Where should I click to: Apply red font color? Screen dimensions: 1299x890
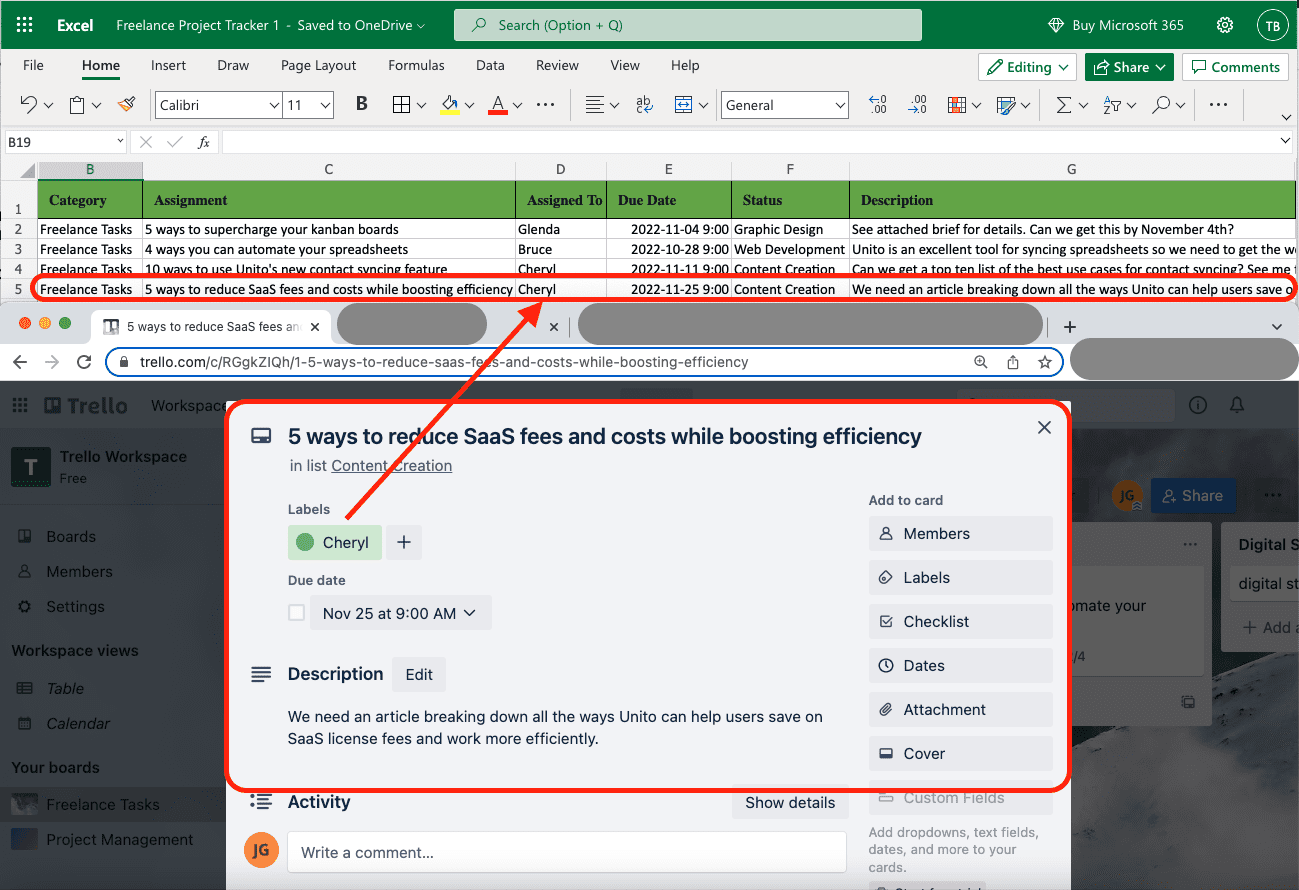click(497, 105)
